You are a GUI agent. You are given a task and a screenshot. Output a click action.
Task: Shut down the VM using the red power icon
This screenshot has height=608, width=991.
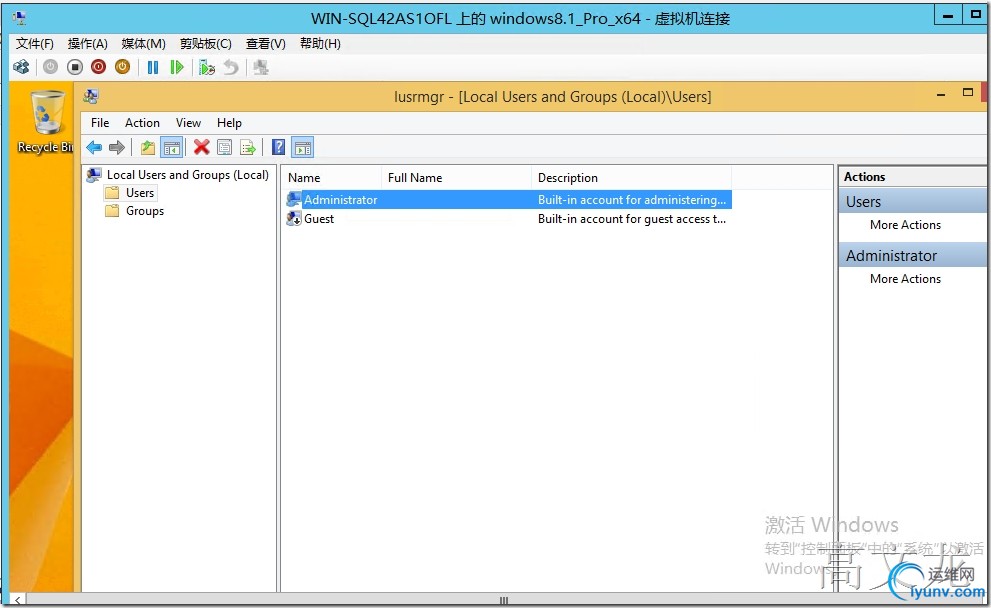[x=98, y=67]
